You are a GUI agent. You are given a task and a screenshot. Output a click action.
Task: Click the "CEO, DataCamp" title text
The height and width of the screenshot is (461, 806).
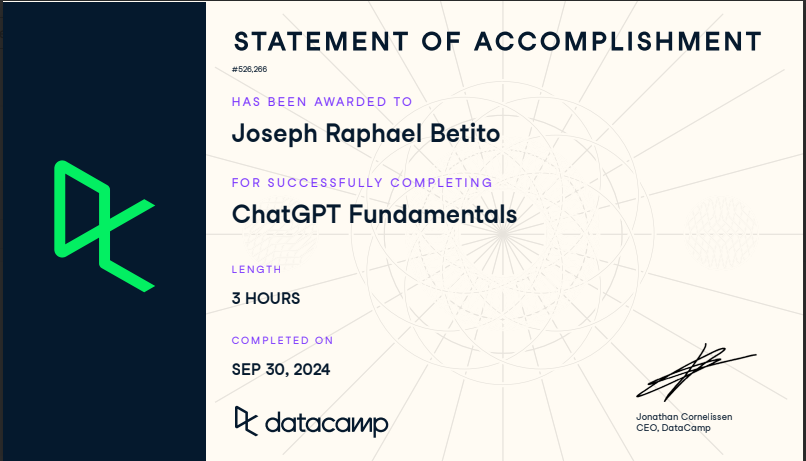673,428
